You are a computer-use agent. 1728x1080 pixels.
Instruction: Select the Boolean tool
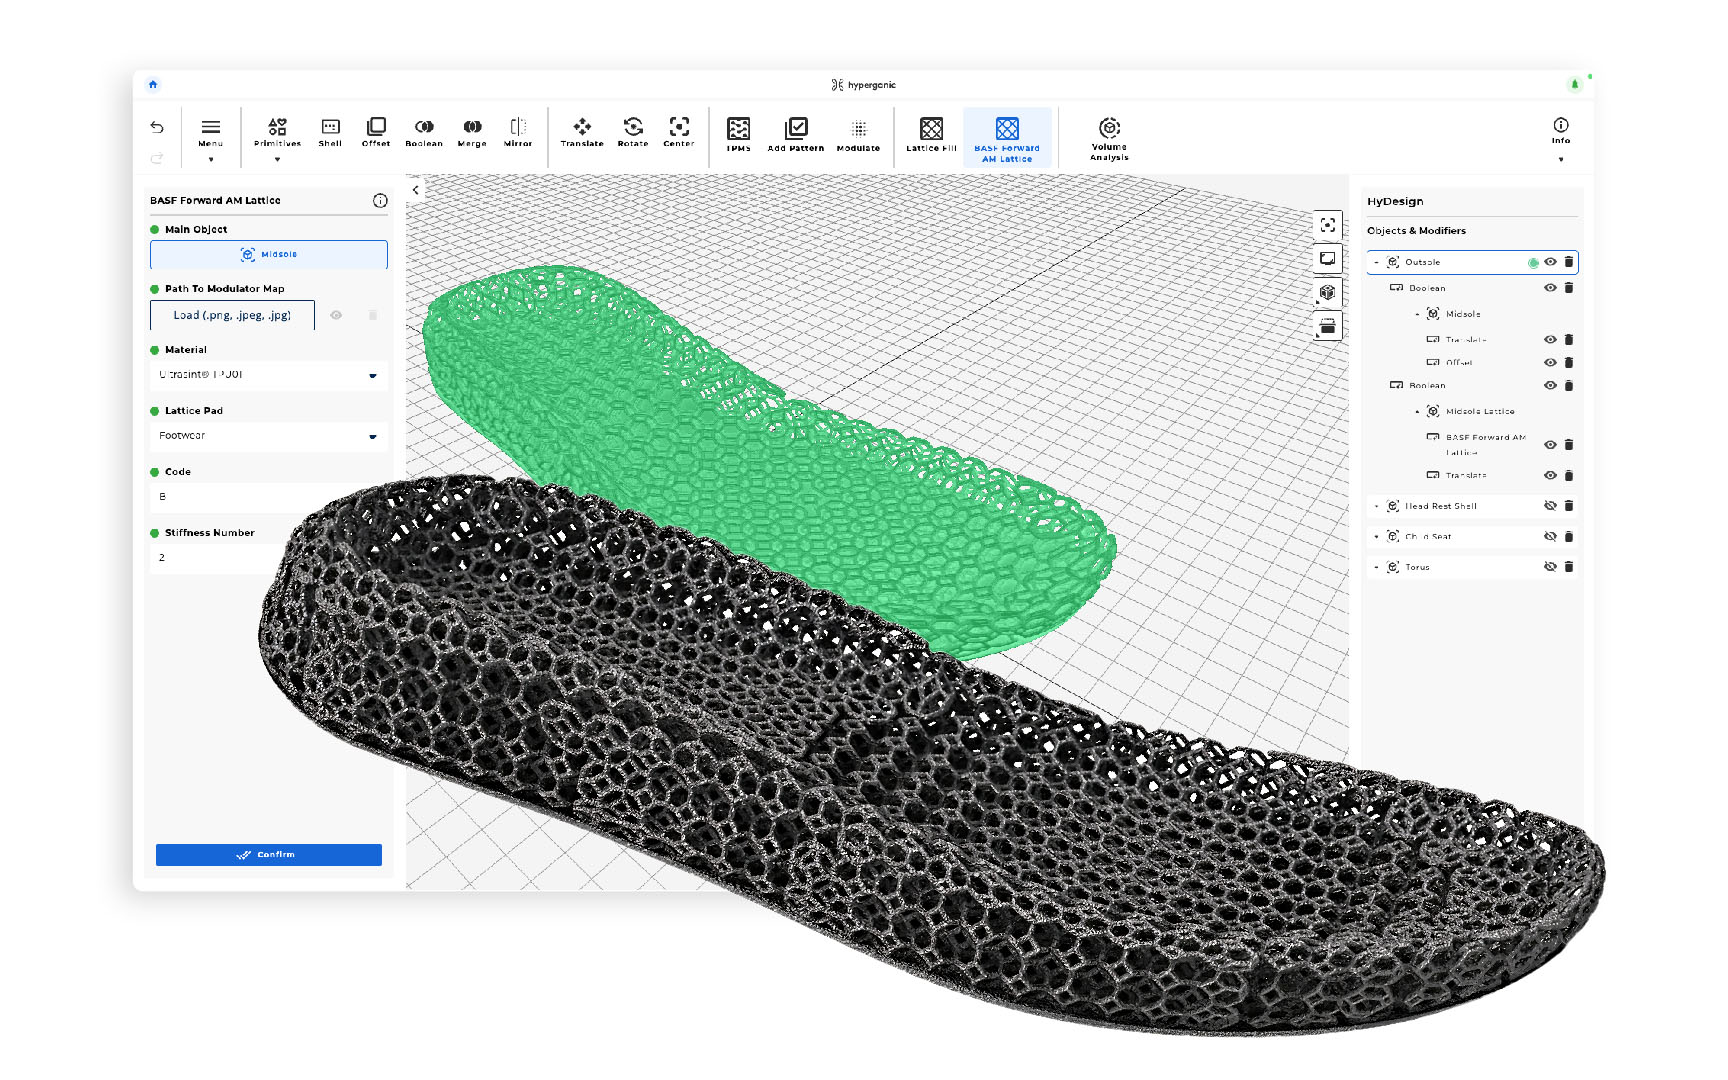(424, 132)
